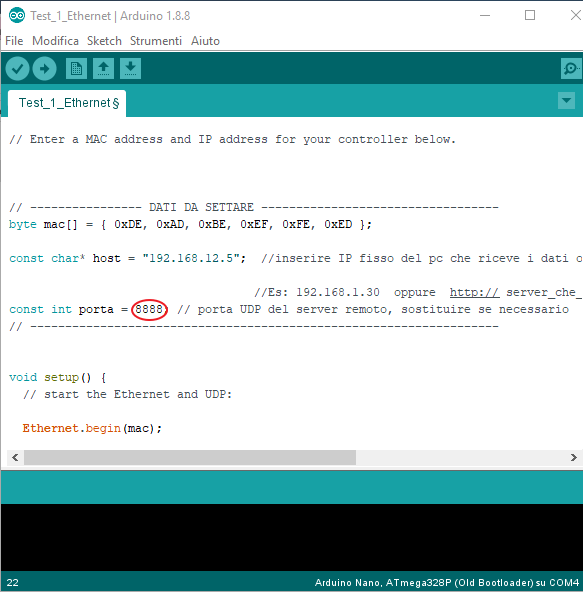Open the Serial Monitor magnifier icon

click(x=571, y=69)
